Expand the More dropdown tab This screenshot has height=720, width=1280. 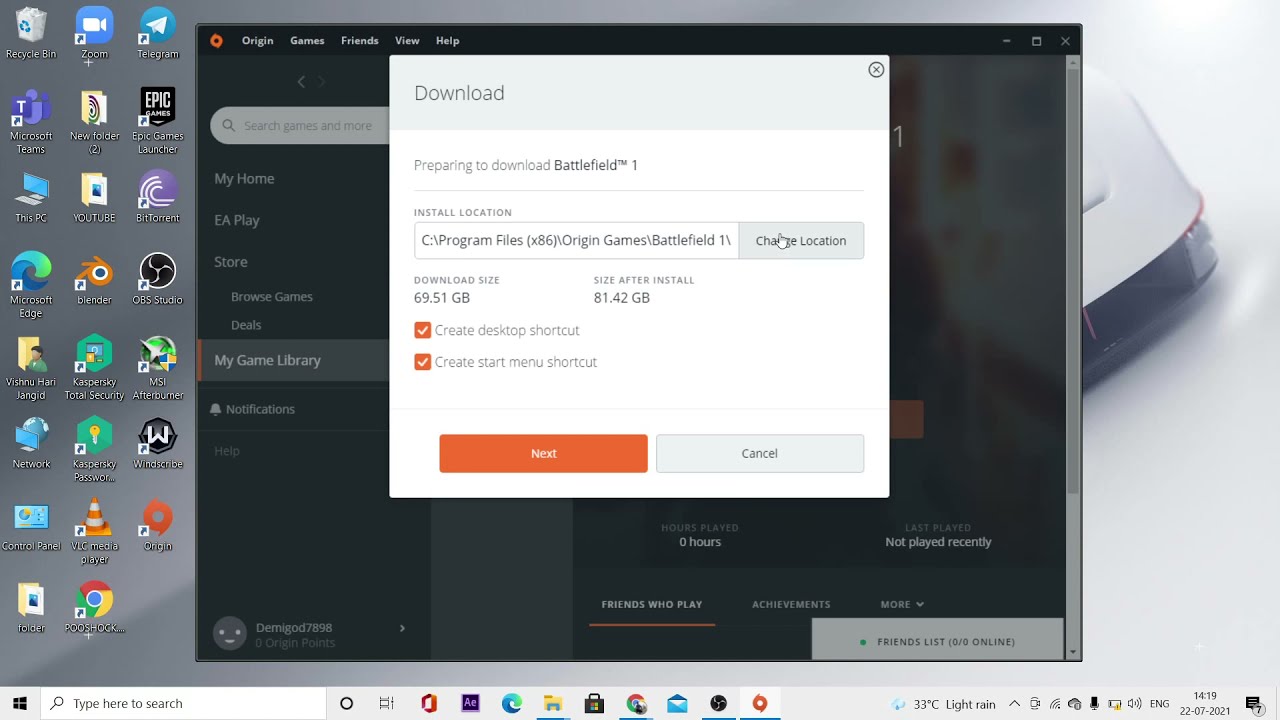click(x=902, y=604)
